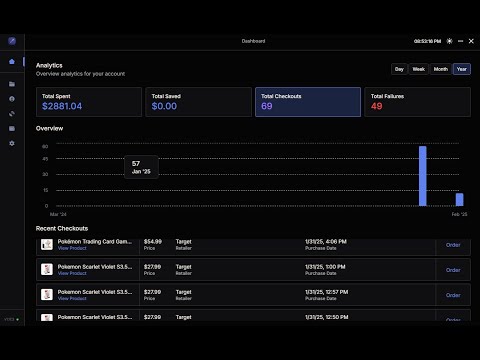This screenshot has width=480, height=360.
Task: Click the "Mar '24" axis label
Action: pos(58,214)
